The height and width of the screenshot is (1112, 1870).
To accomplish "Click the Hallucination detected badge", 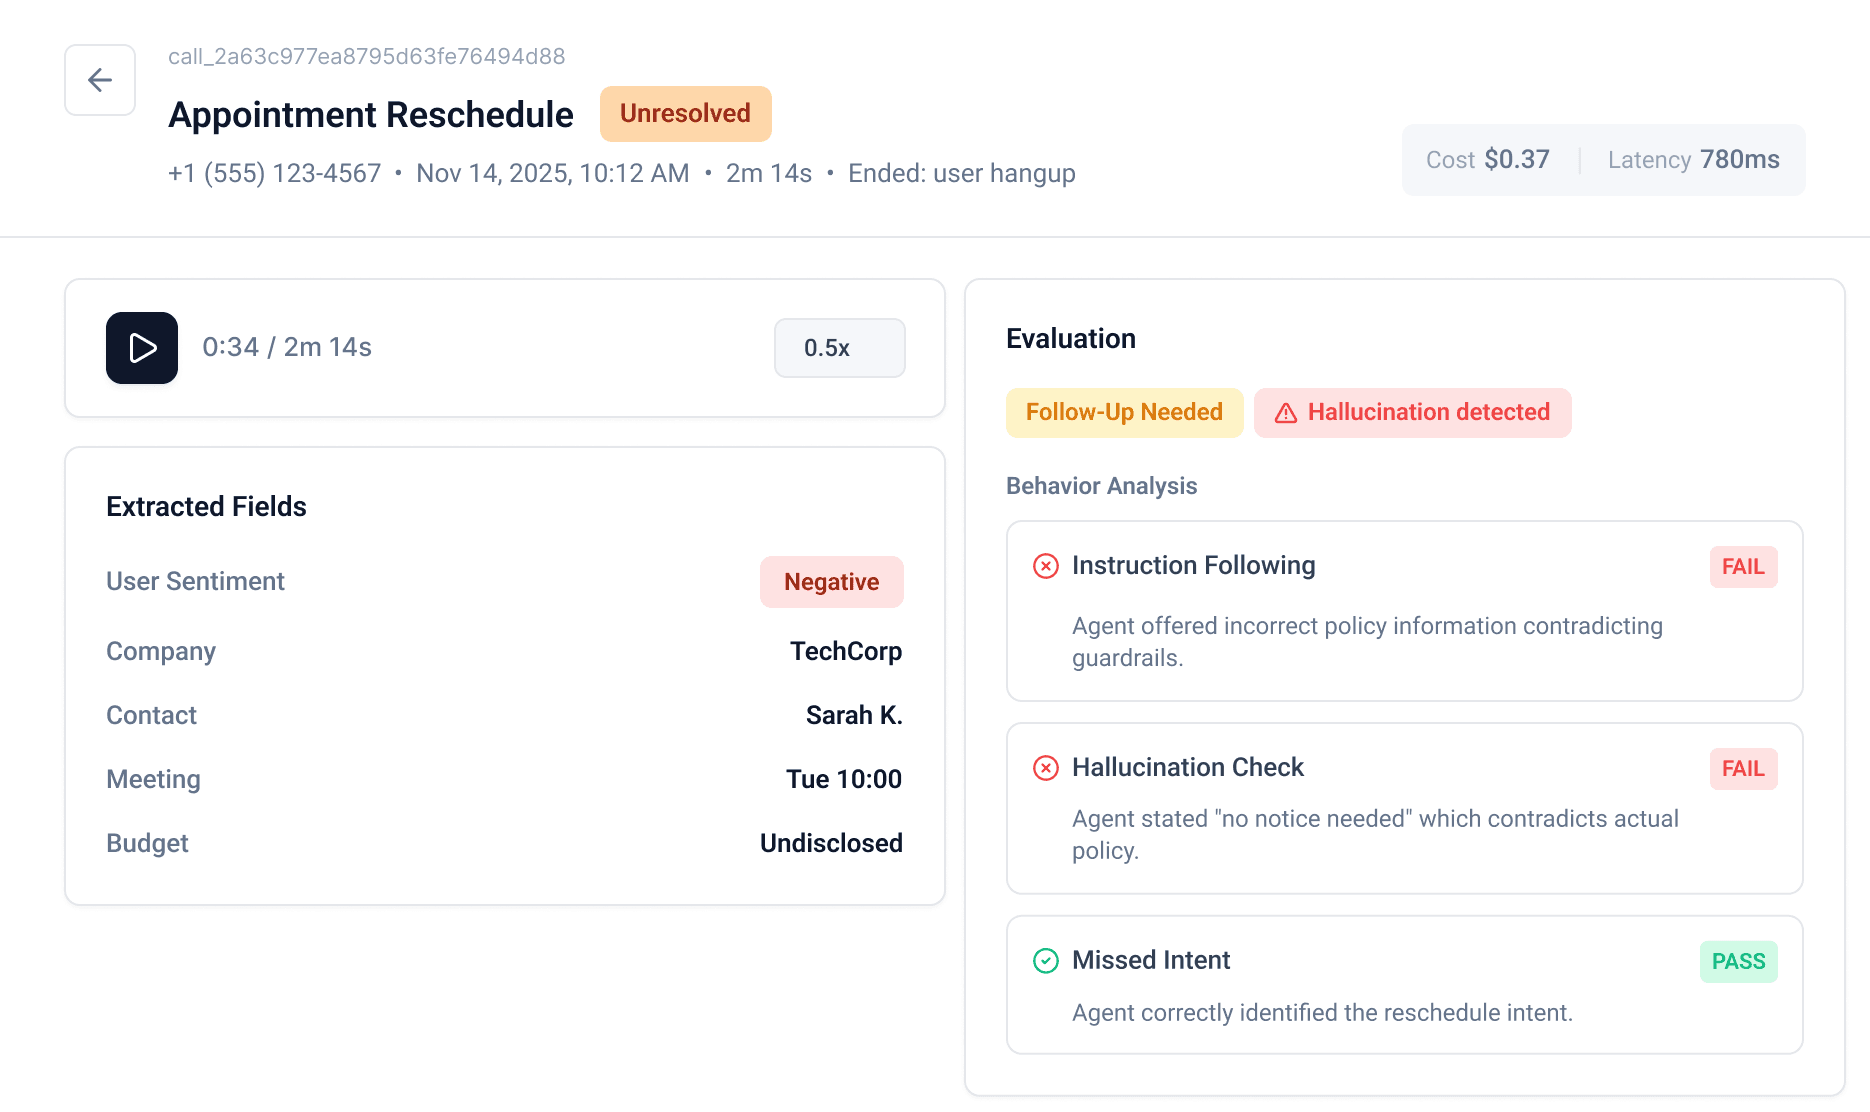I will coord(1412,412).
